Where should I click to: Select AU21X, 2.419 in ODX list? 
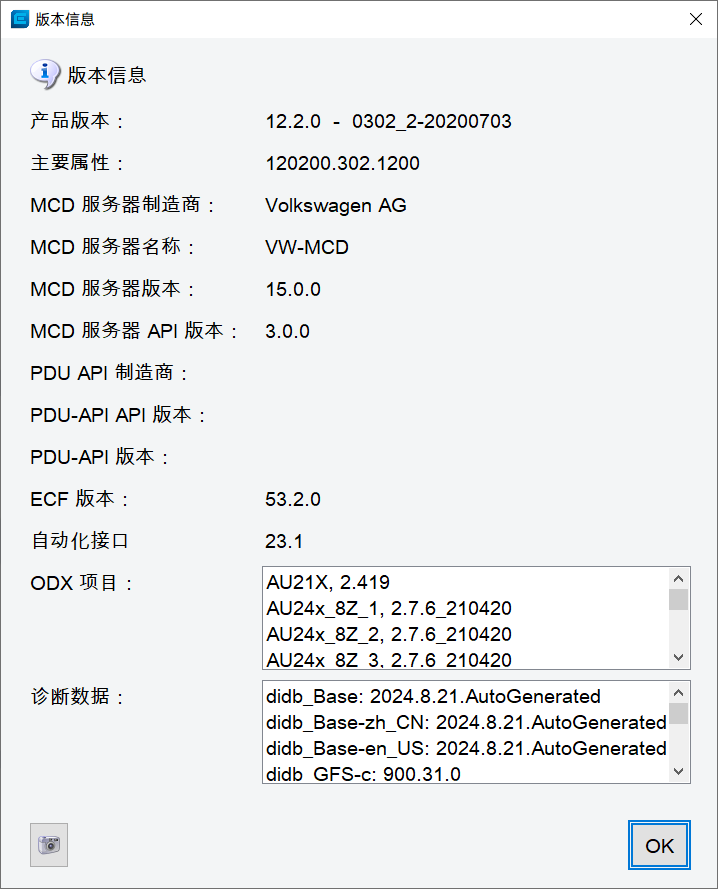pyautogui.click(x=328, y=582)
